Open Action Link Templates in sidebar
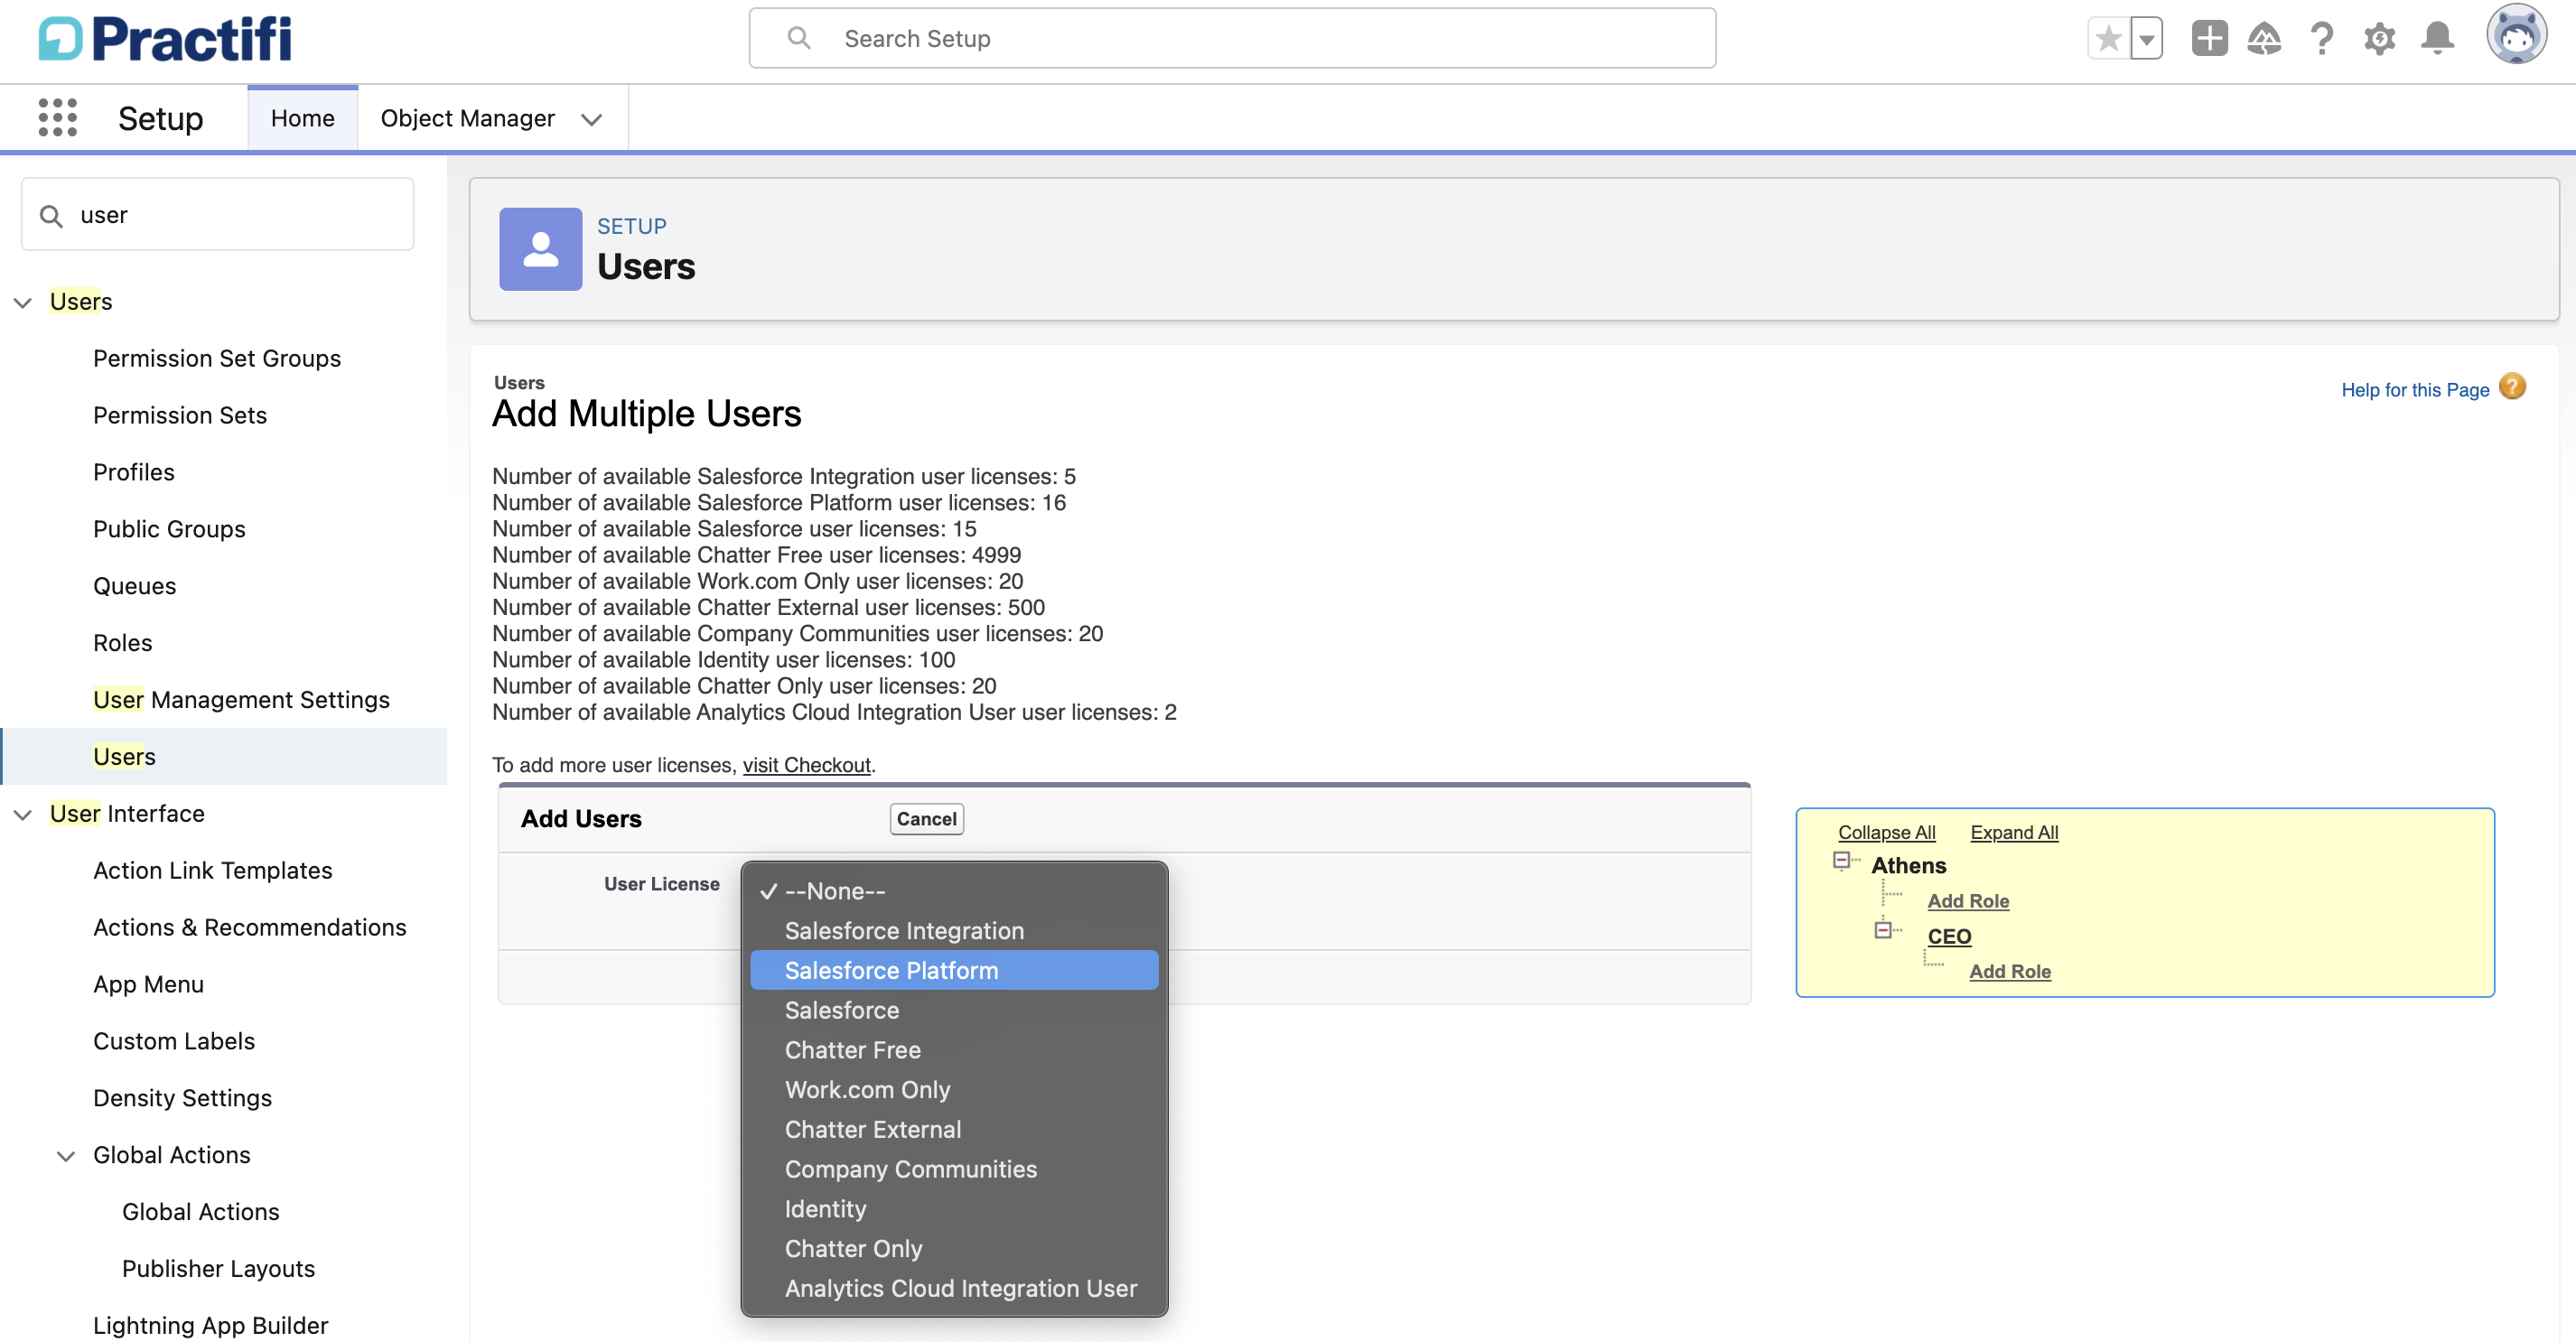The image size is (2576, 1342). (x=213, y=870)
